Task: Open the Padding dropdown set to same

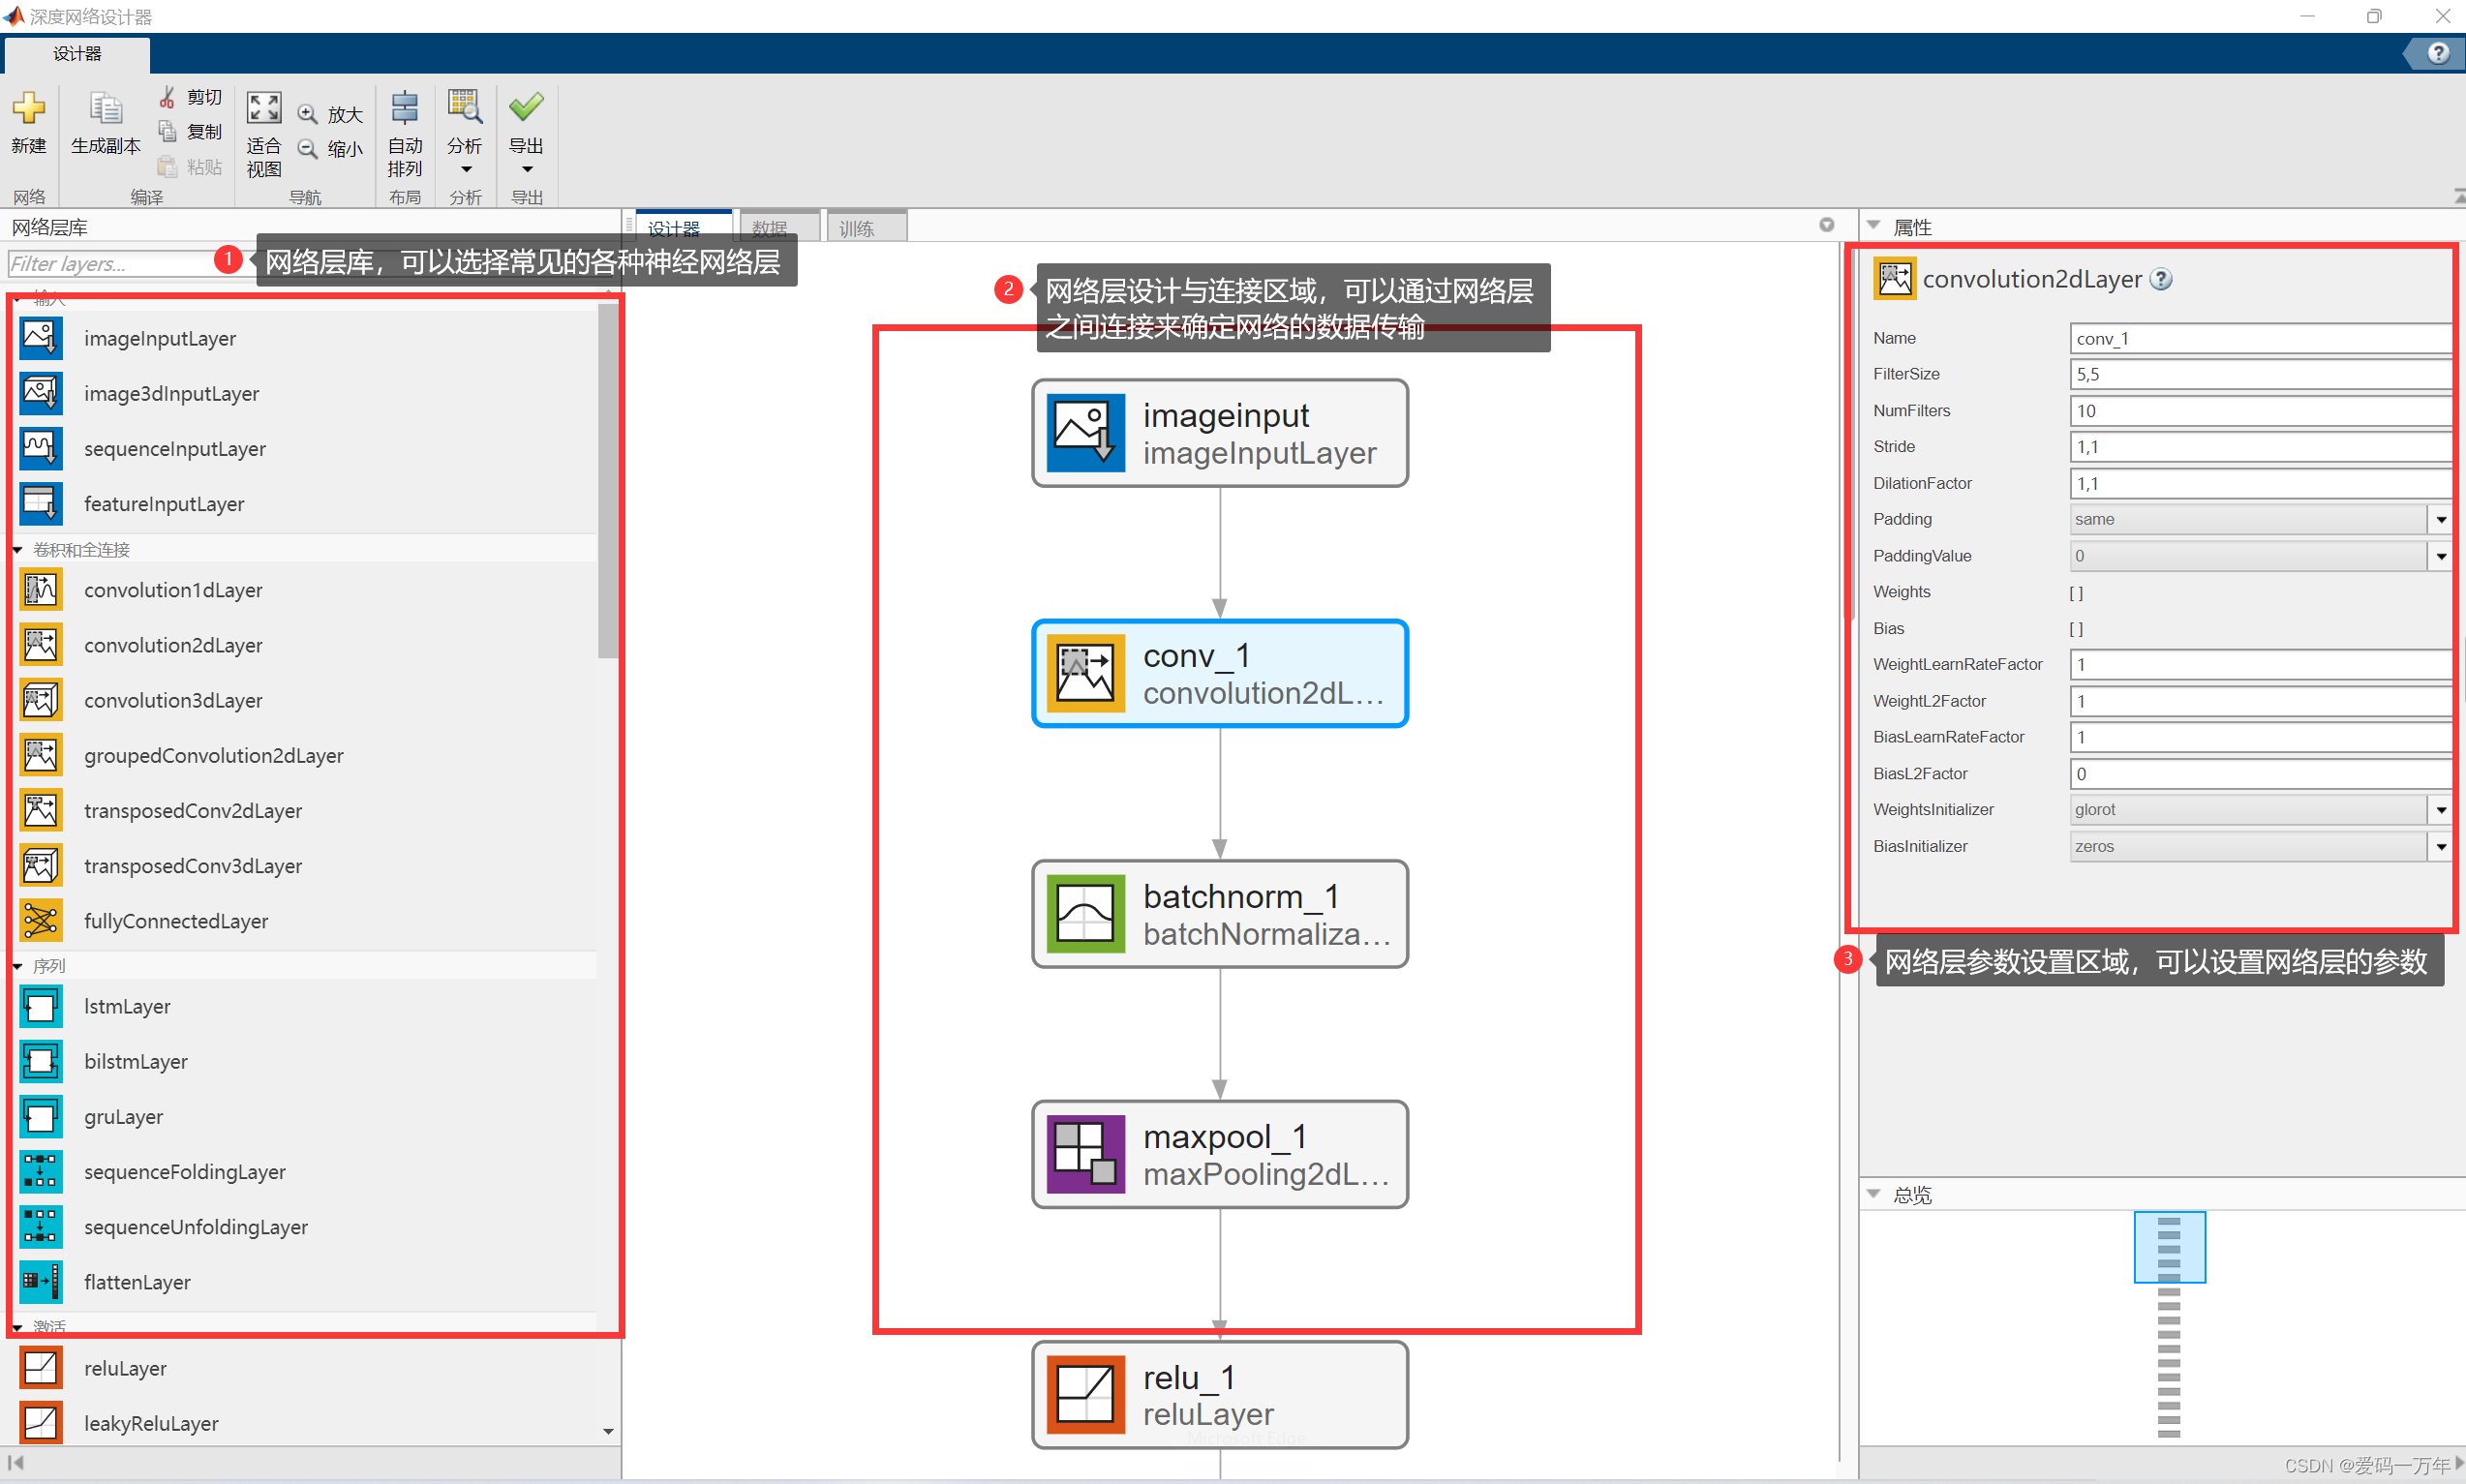Action: (x=2440, y=520)
